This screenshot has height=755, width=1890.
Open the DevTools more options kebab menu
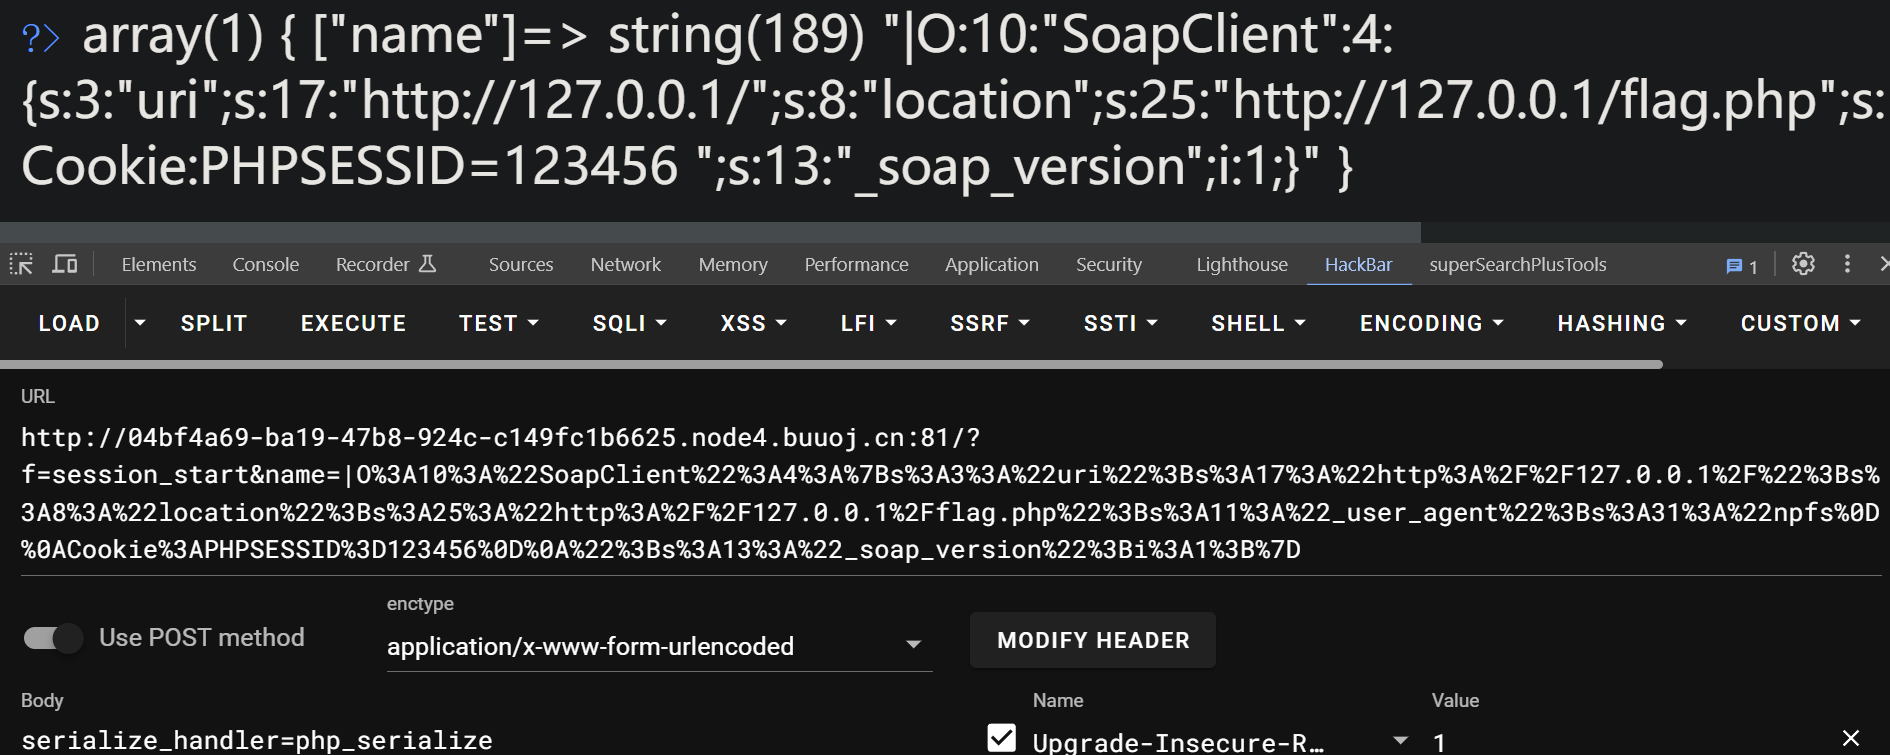(x=1847, y=264)
